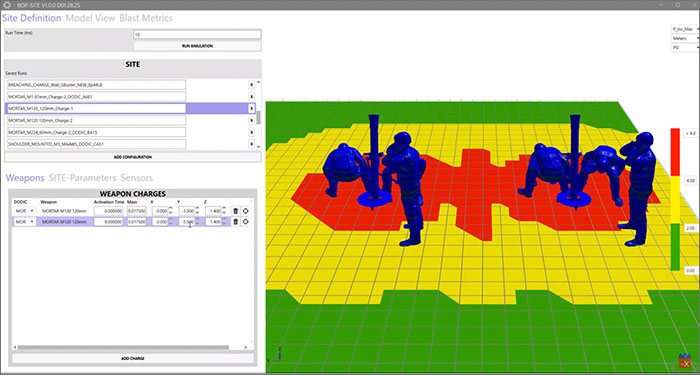This screenshot has height=375, width=700.
Task: Click the ADD CONFIGURATION button
Action: pos(133,157)
